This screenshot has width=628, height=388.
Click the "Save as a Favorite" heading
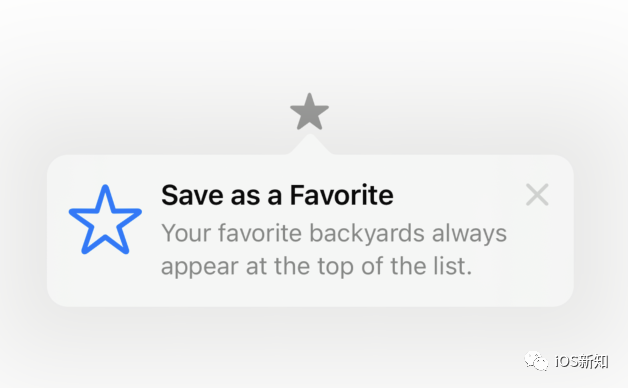point(277,195)
